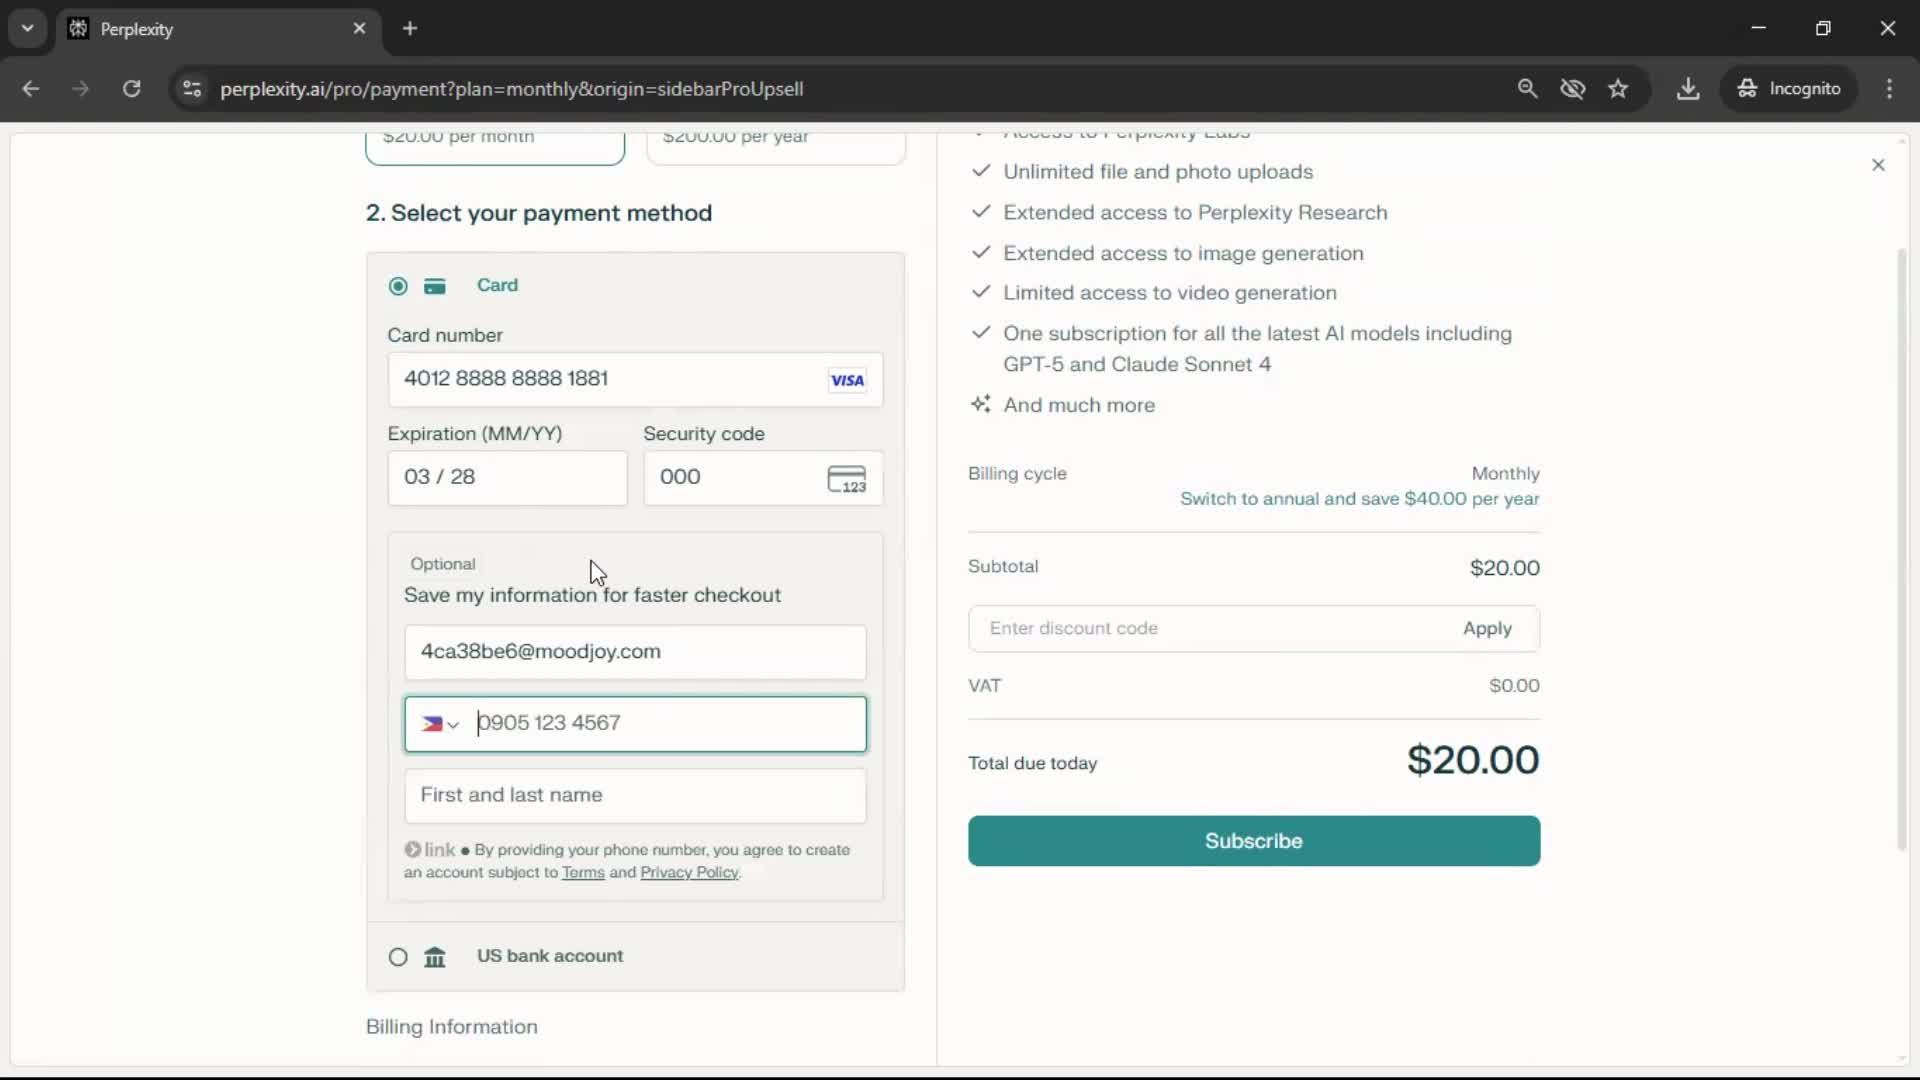Click the site information icon beside URL

(192, 89)
